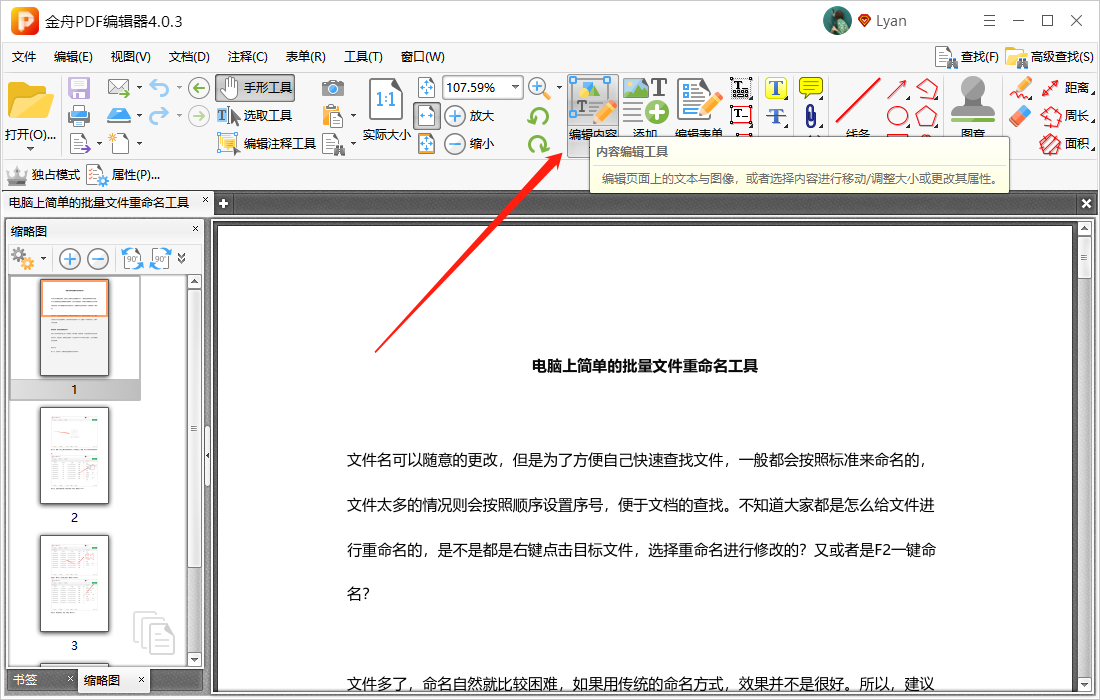Viewport: 1100px width, 700px height.
Task: Select the page 2 thumbnail
Action: [x=74, y=456]
